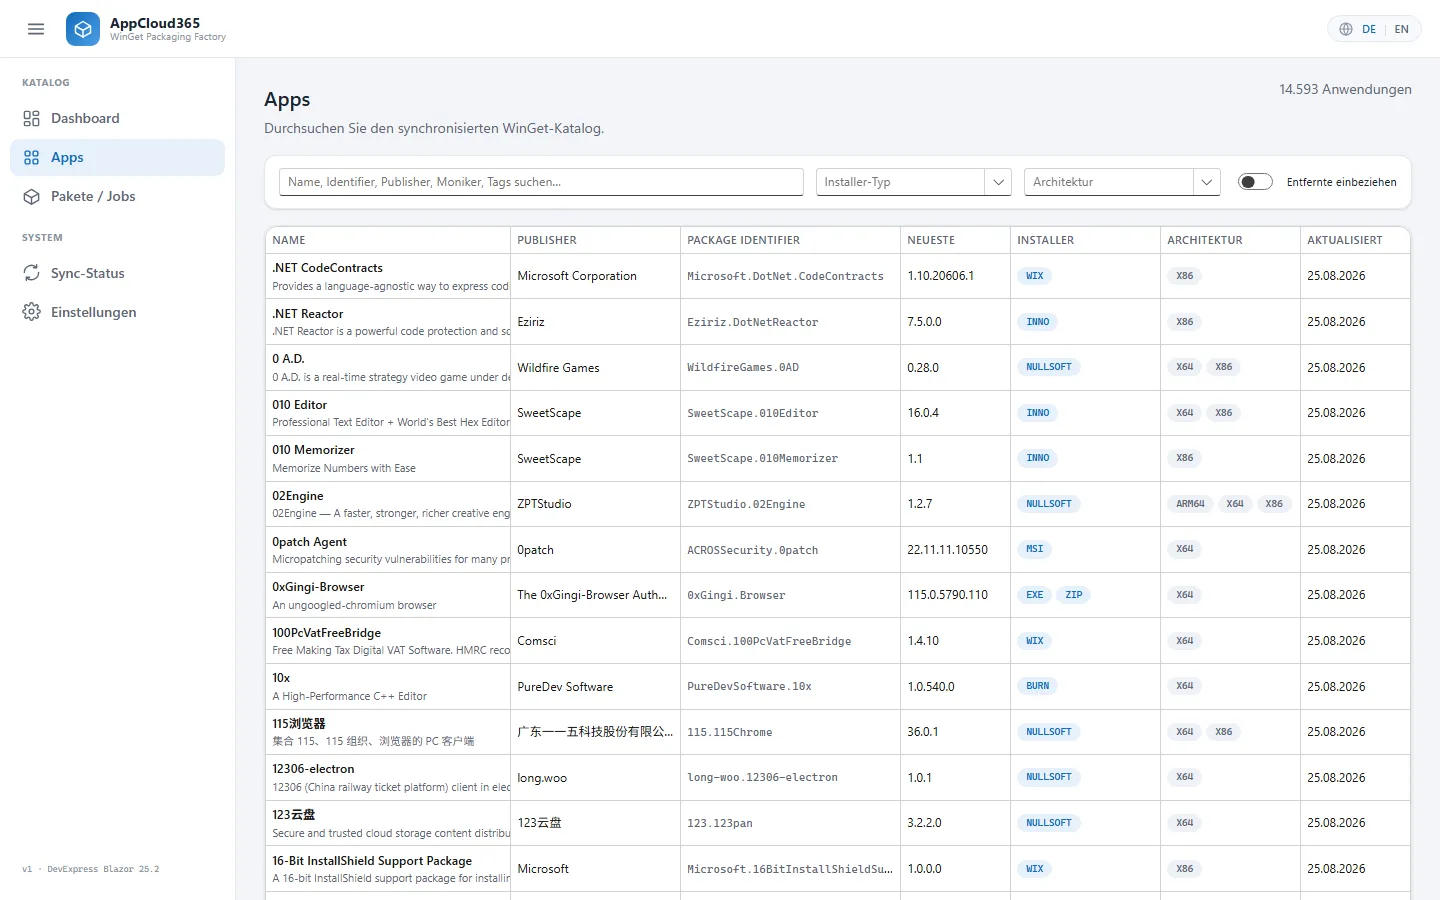Open the 0patch Agent entry
The height and width of the screenshot is (900, 1440).
(x=310, y=542)
